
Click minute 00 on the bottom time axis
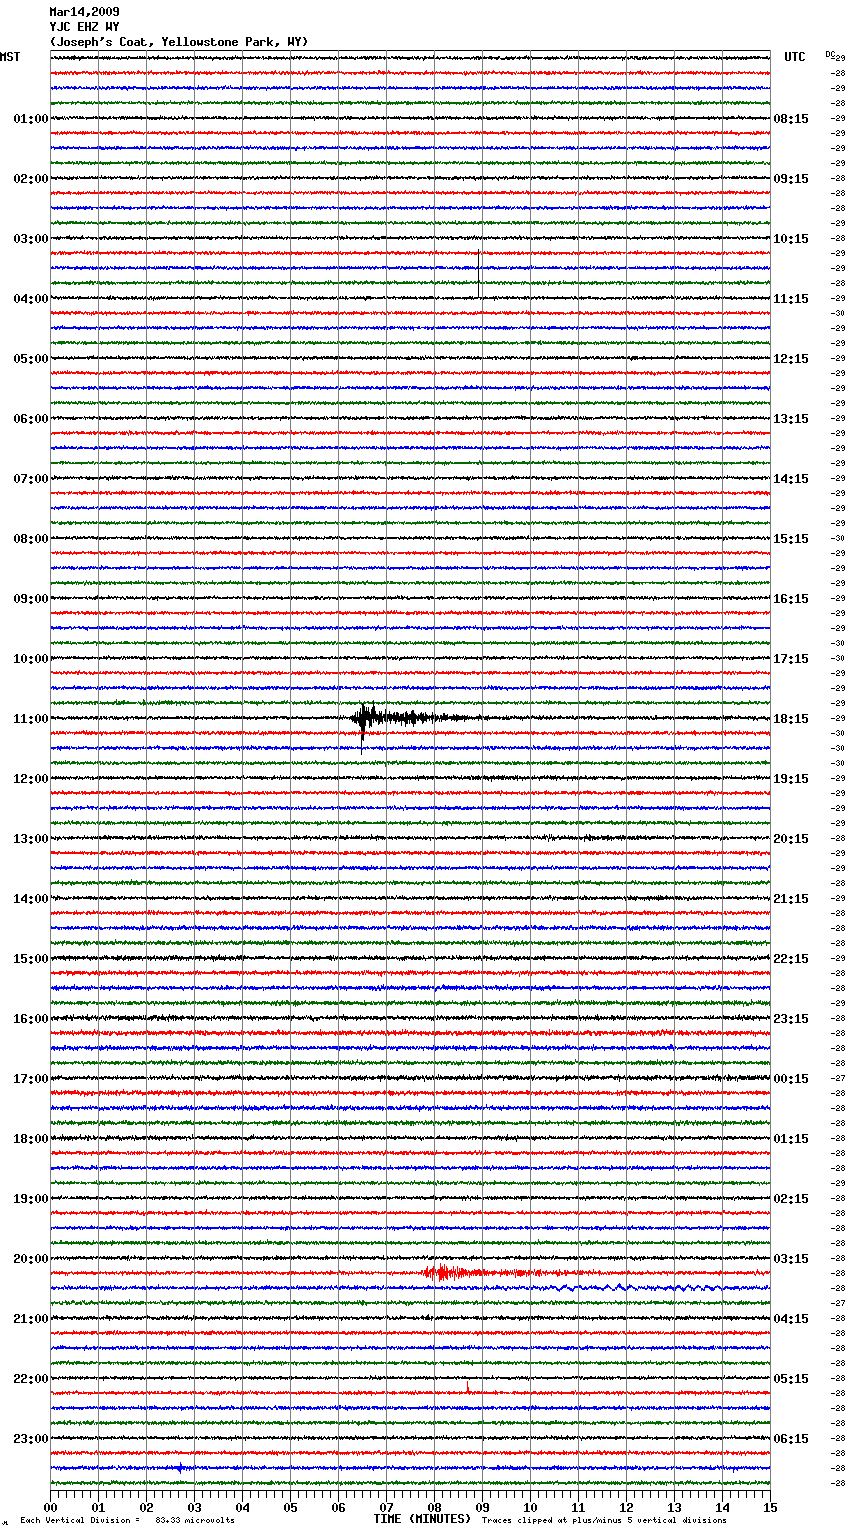[x=50, y=1507]
